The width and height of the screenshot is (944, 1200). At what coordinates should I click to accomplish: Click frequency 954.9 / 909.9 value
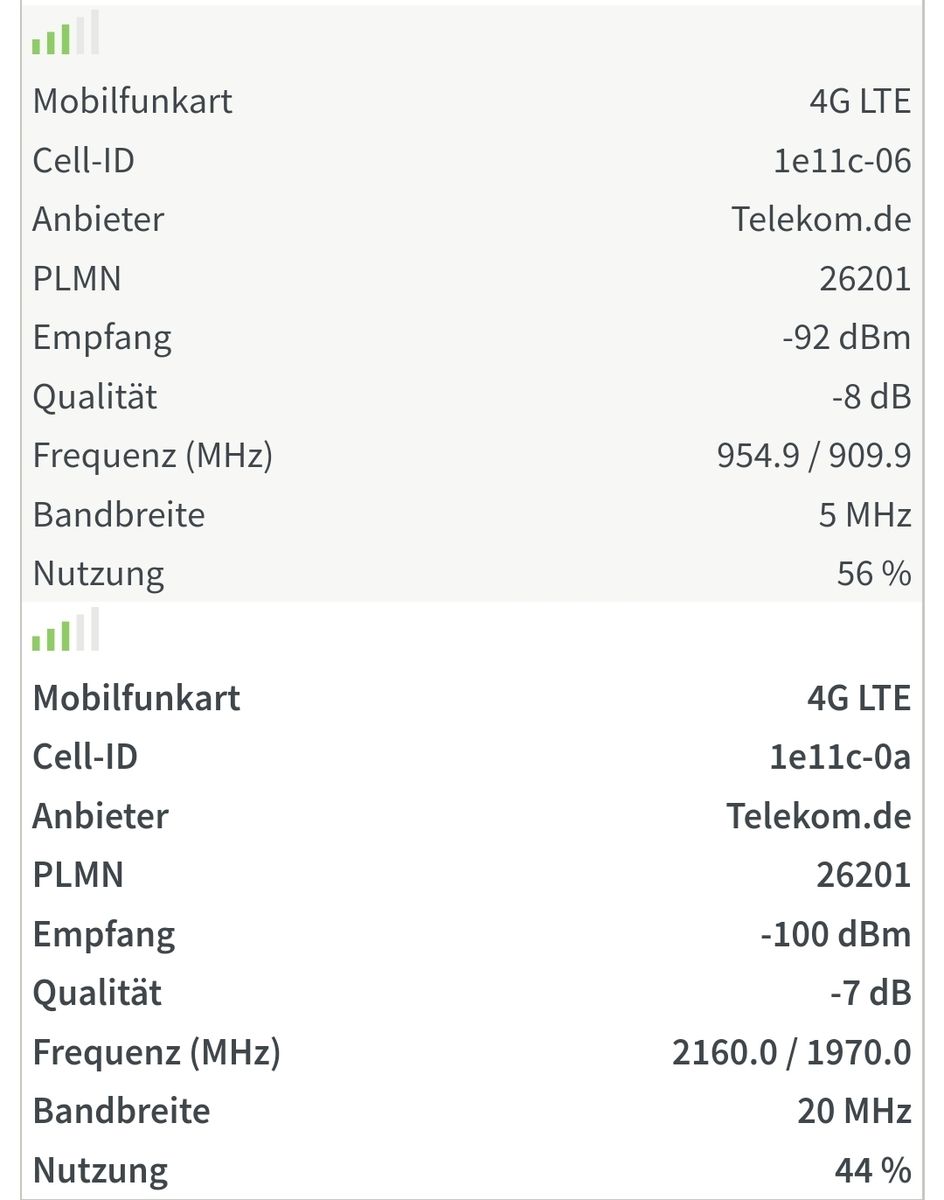point(813,456)
